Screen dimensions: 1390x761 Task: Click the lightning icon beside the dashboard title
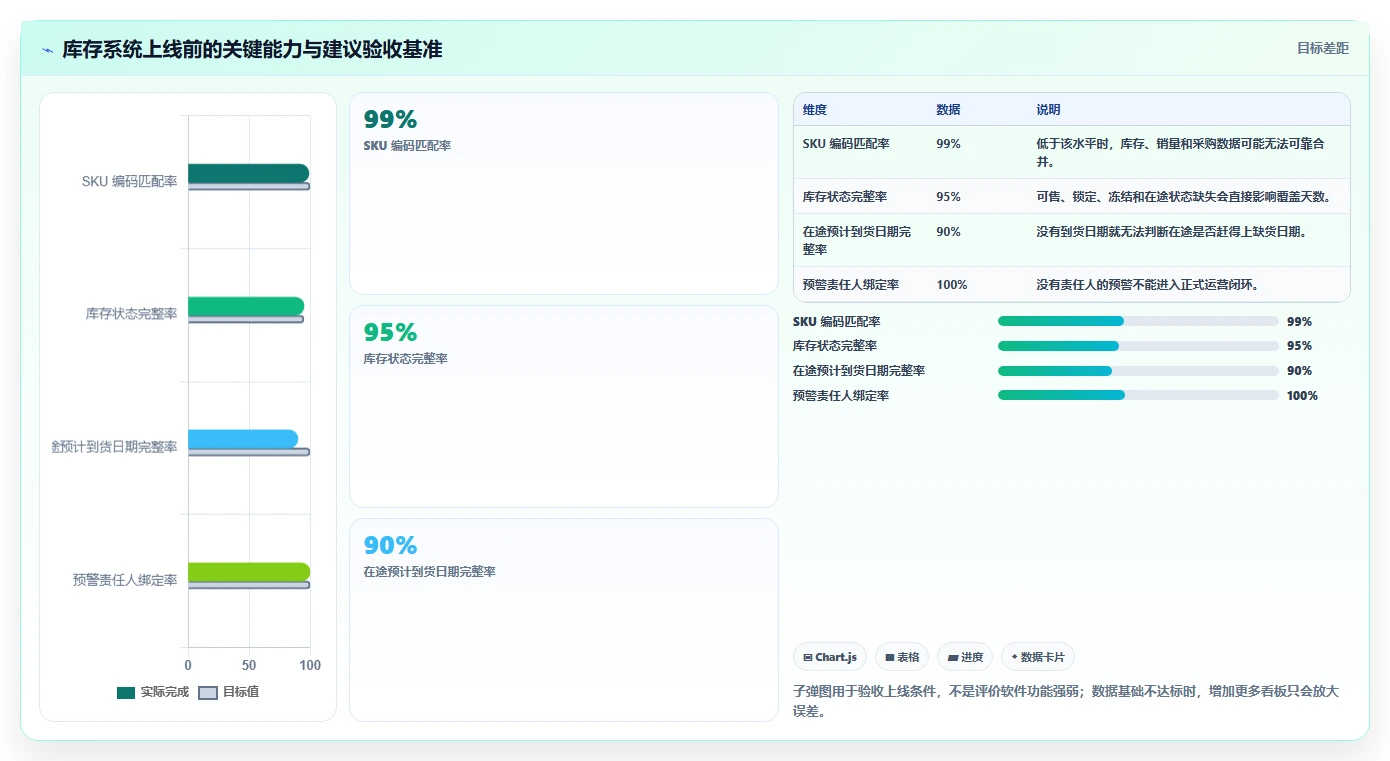(48, 50)
